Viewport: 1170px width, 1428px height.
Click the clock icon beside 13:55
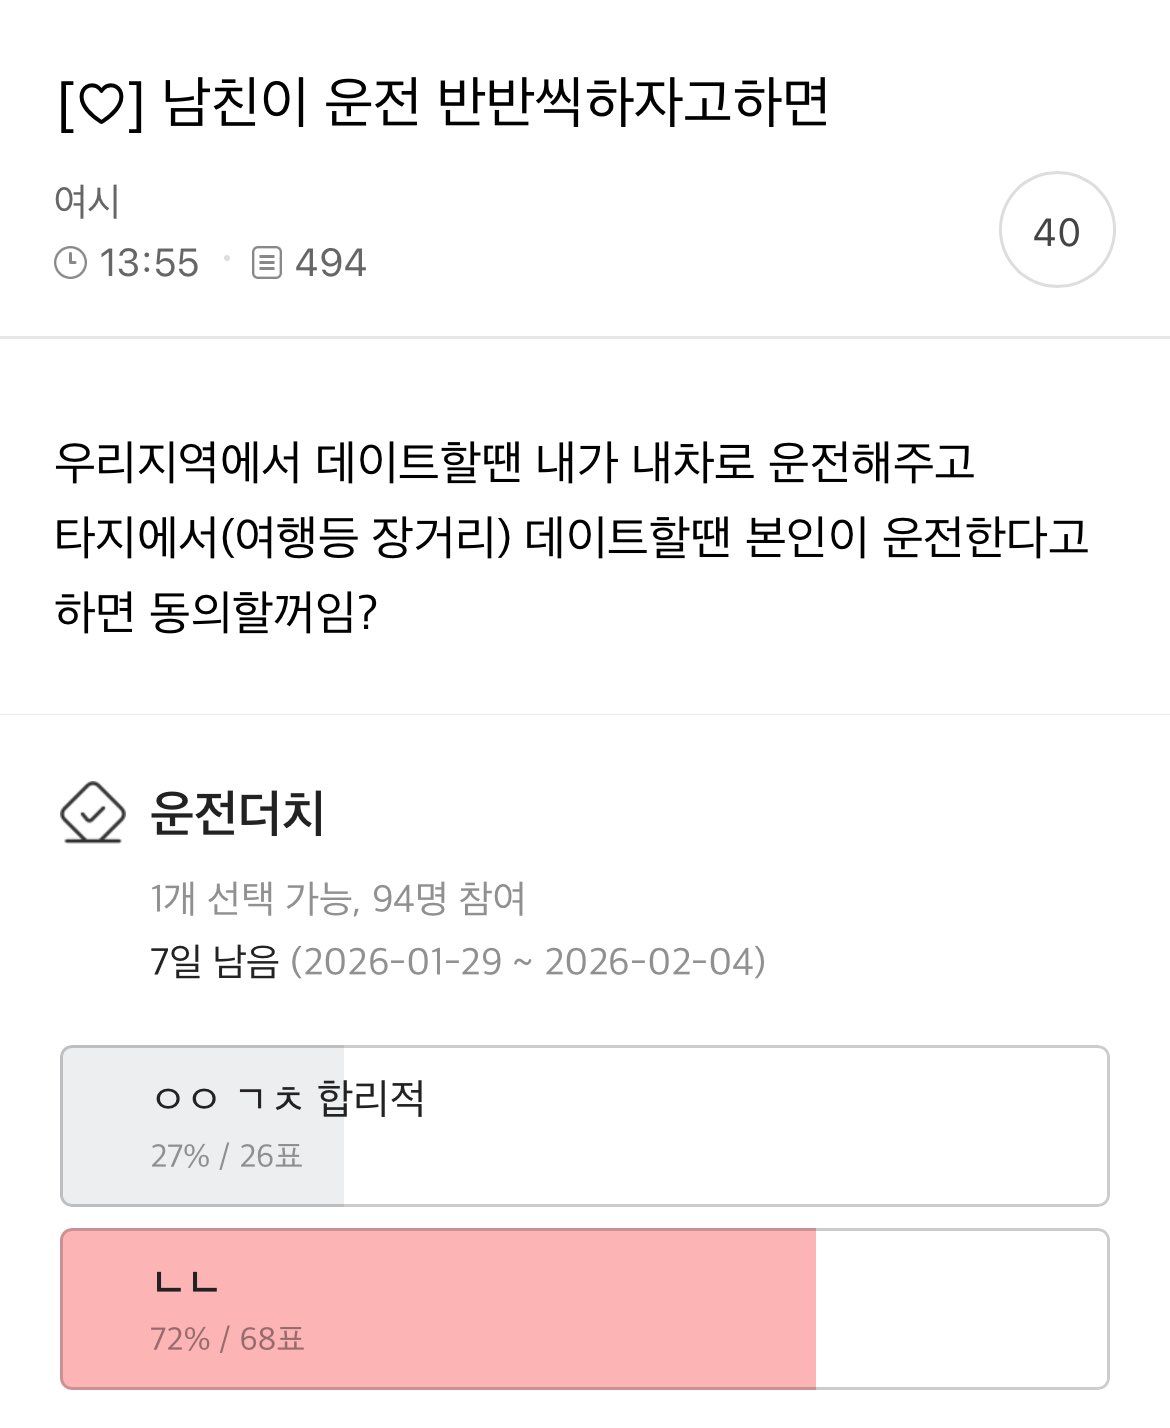point(70,264)
